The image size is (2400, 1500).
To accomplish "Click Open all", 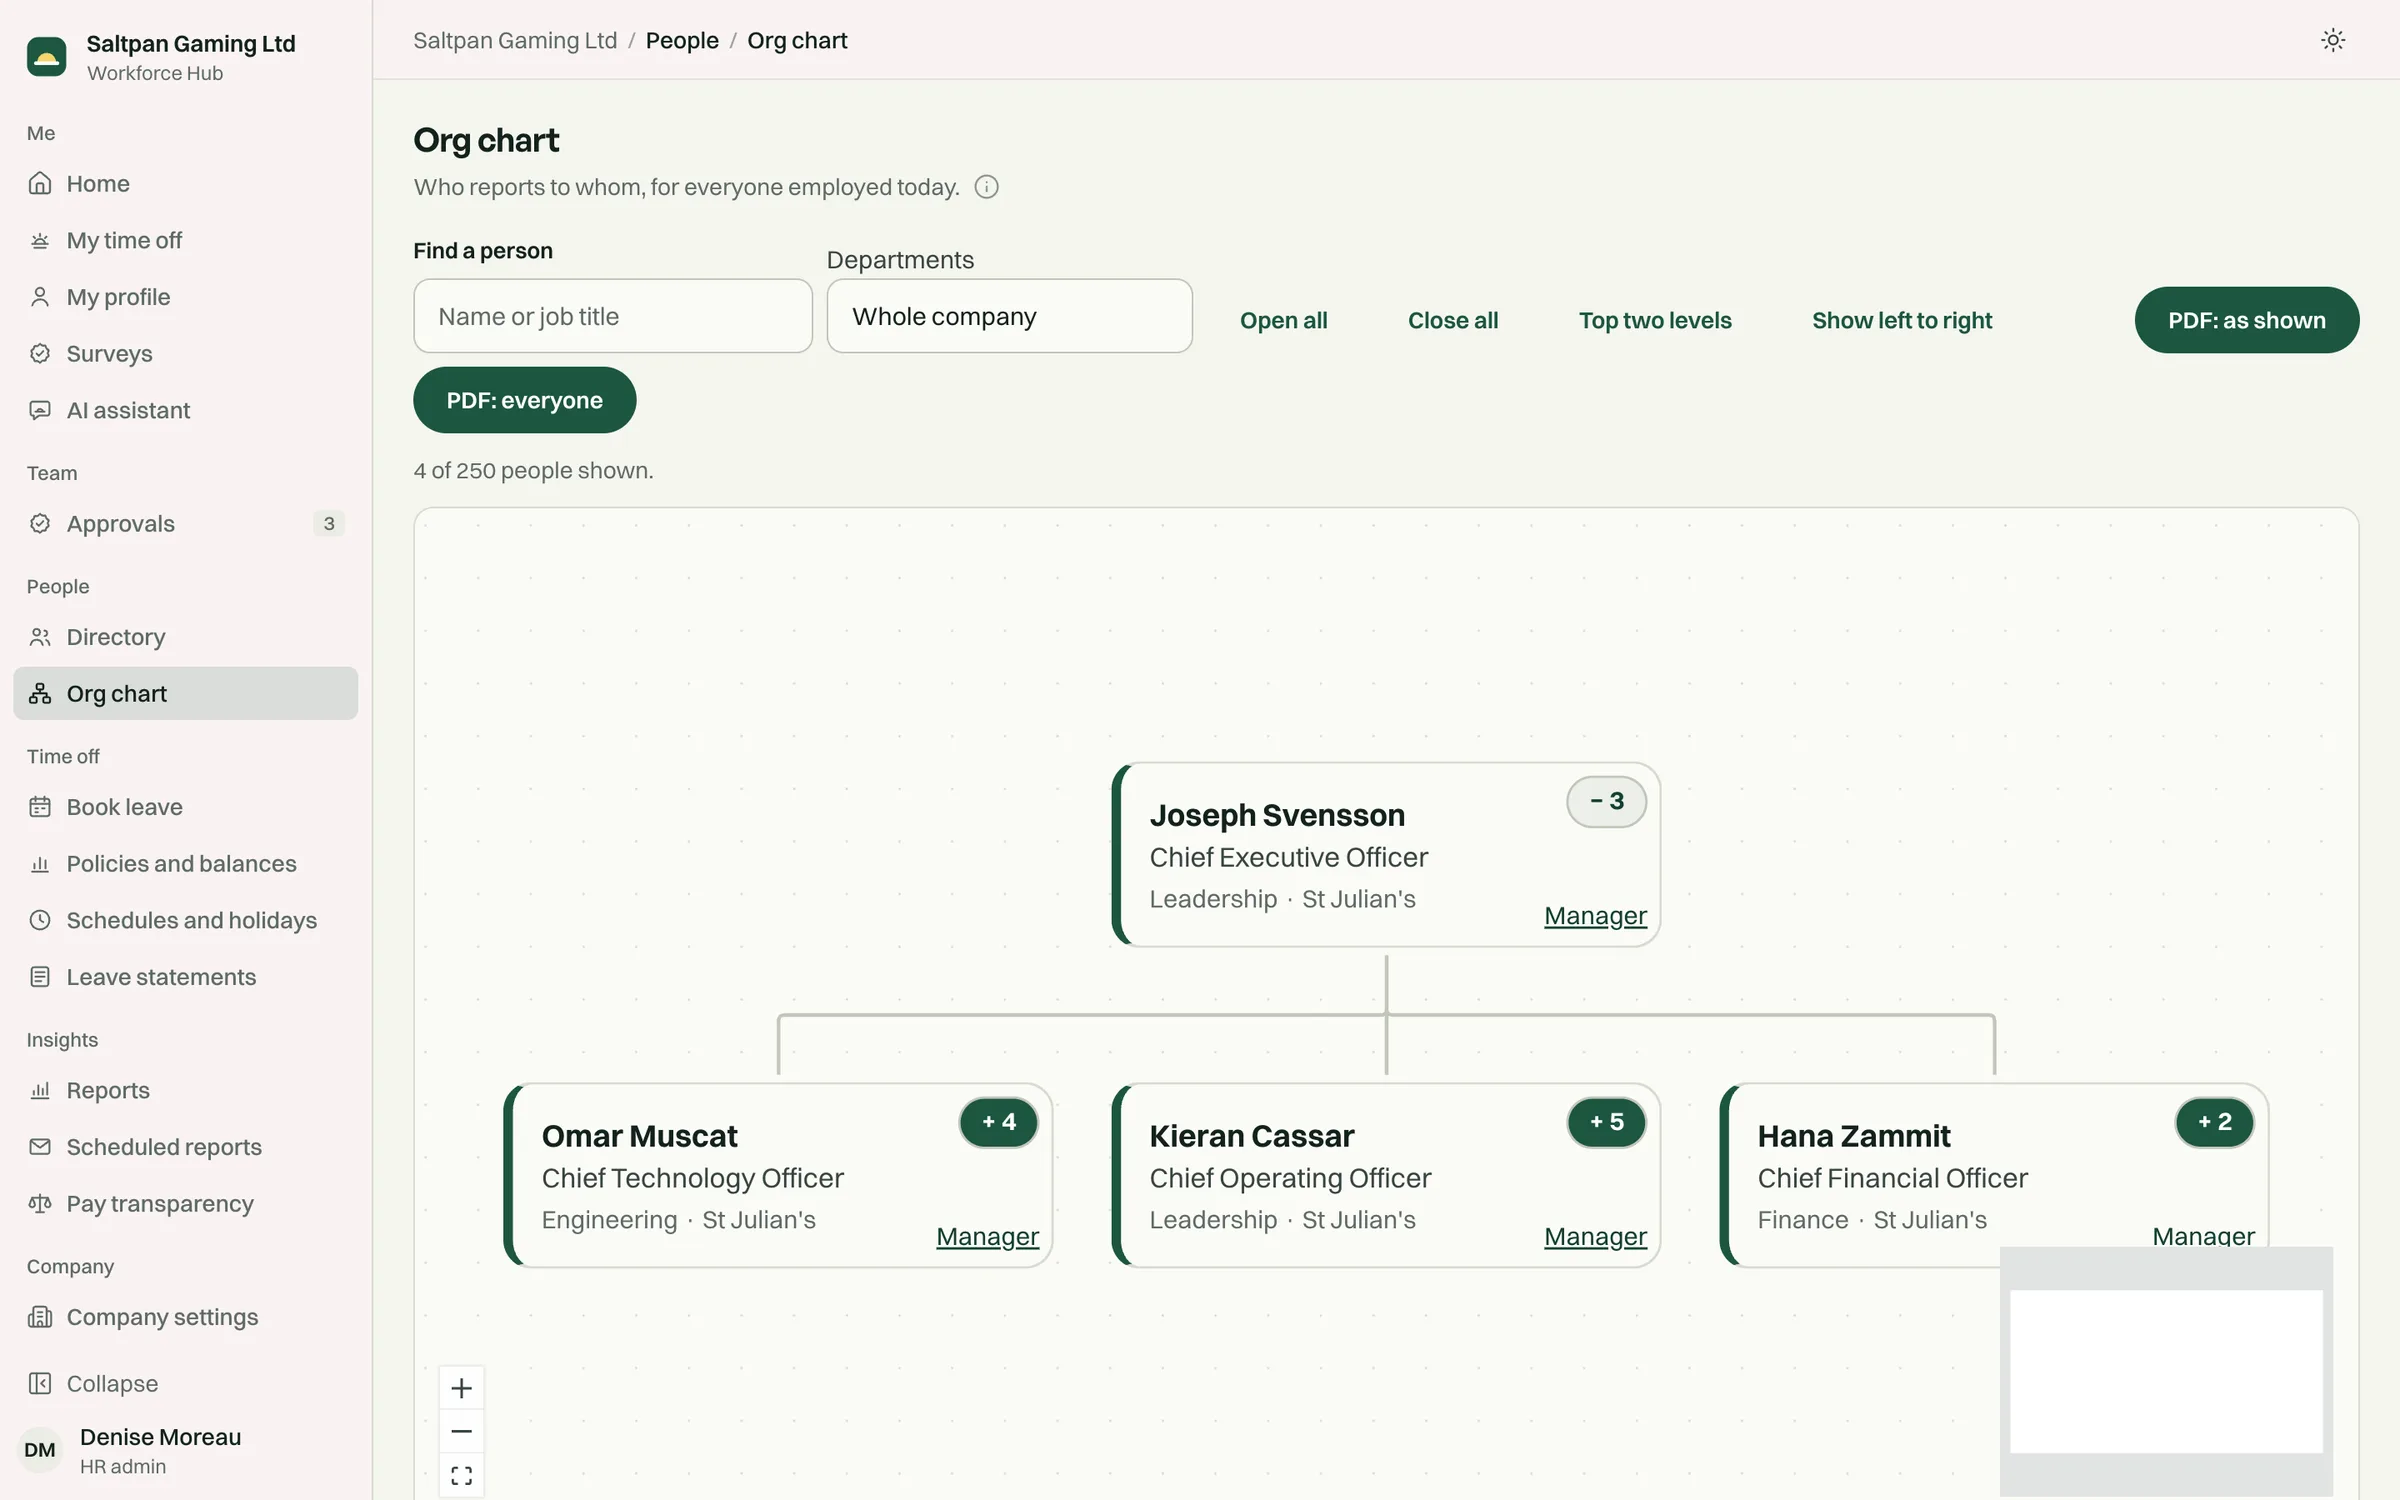I will pyautogui.click(x=1283, y=320).
